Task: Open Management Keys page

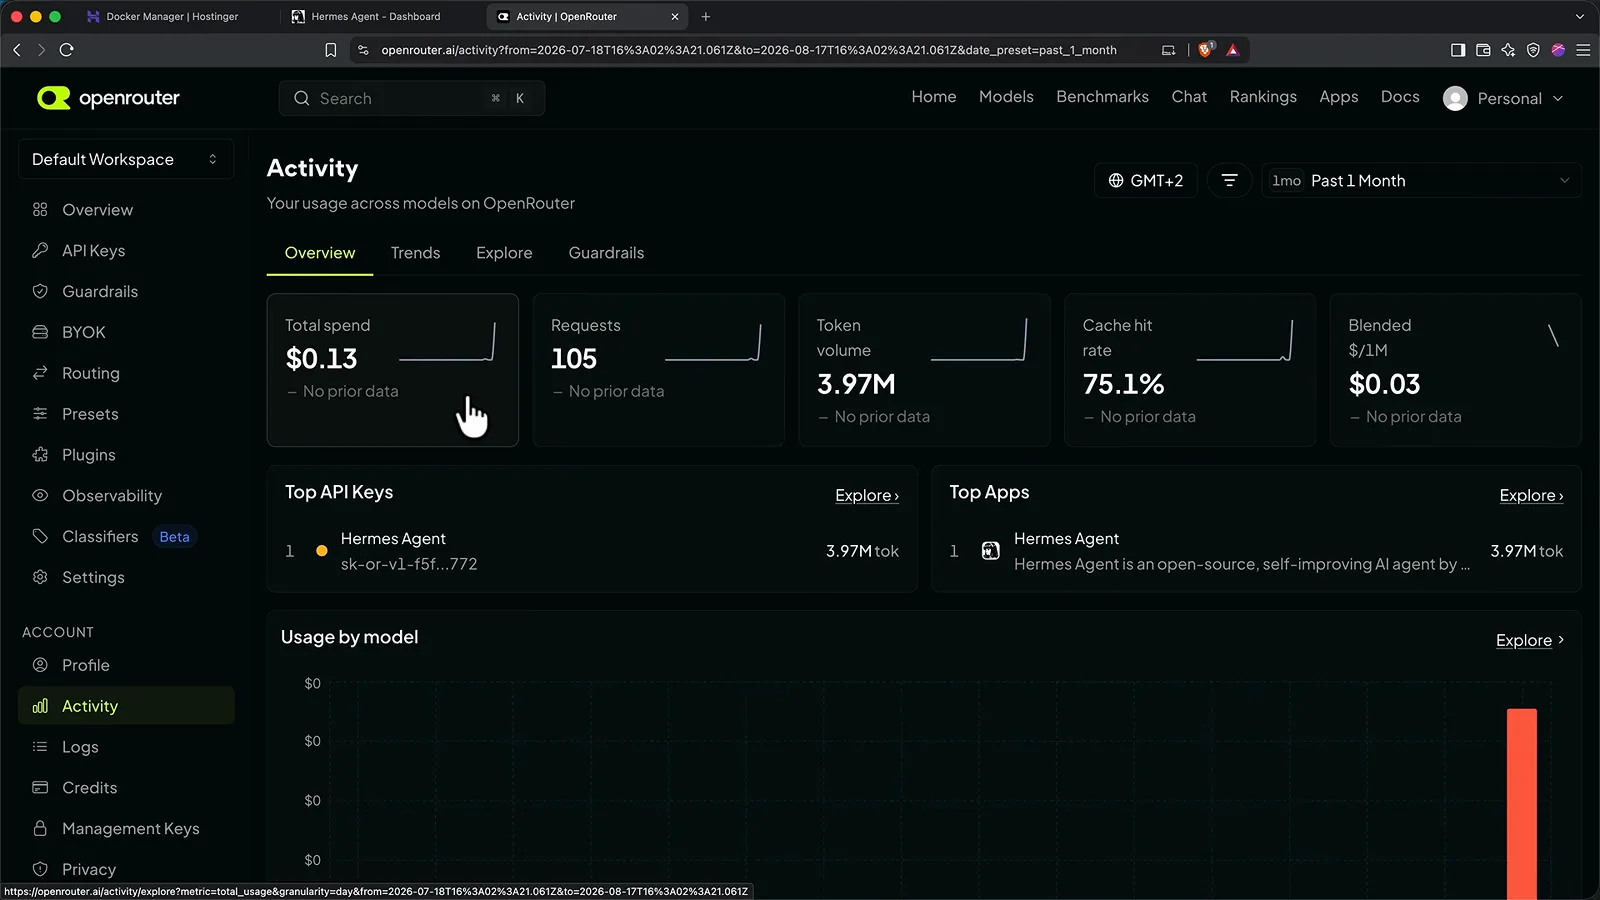Action: point(126,829)
